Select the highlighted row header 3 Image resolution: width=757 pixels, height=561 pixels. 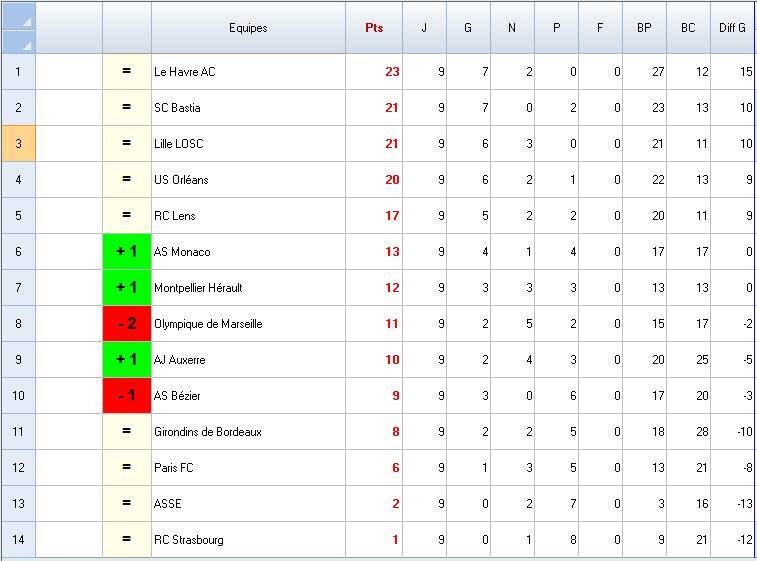18,144
